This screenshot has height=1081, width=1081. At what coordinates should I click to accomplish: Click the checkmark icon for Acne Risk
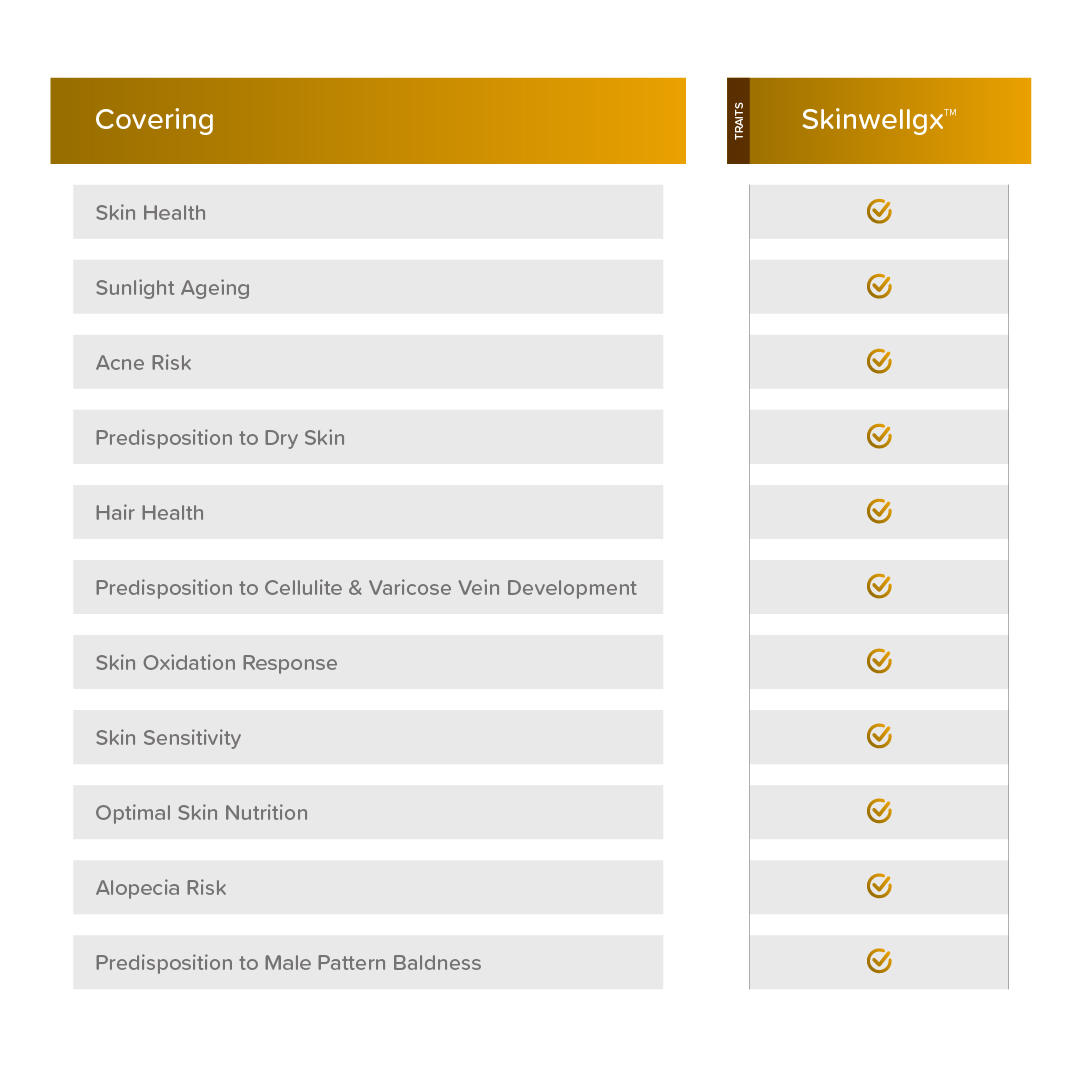point(879,361)
